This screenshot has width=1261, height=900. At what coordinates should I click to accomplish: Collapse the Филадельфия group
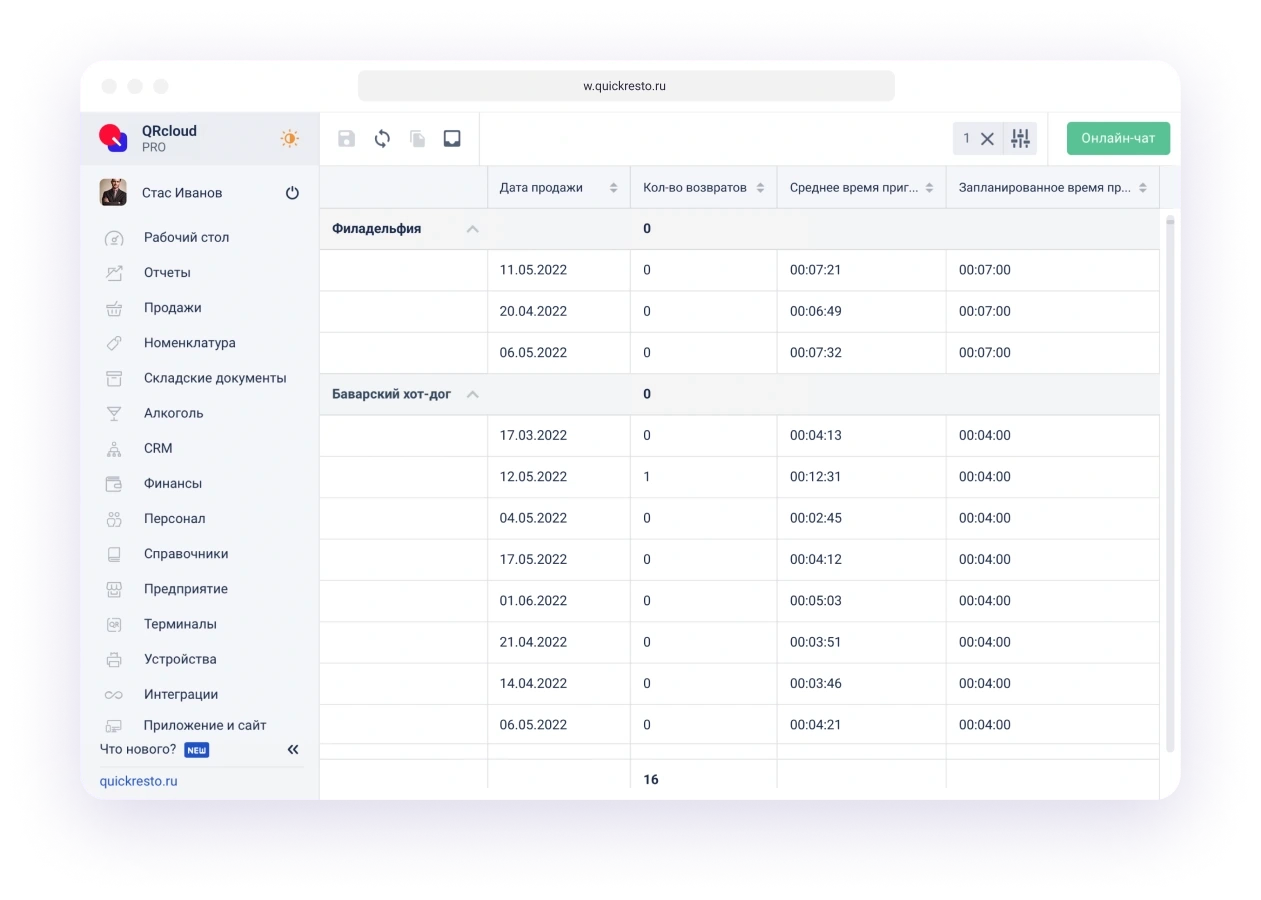472,228
